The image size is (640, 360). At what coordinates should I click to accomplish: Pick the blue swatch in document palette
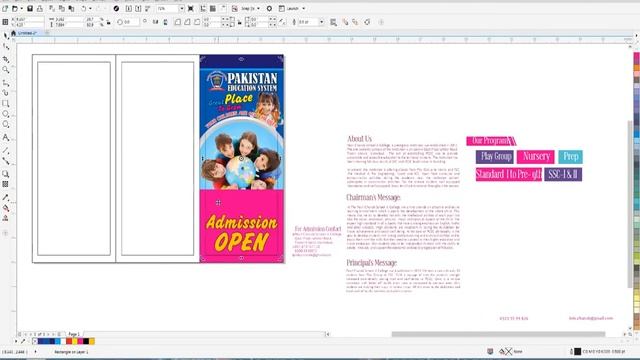(46, 341)
